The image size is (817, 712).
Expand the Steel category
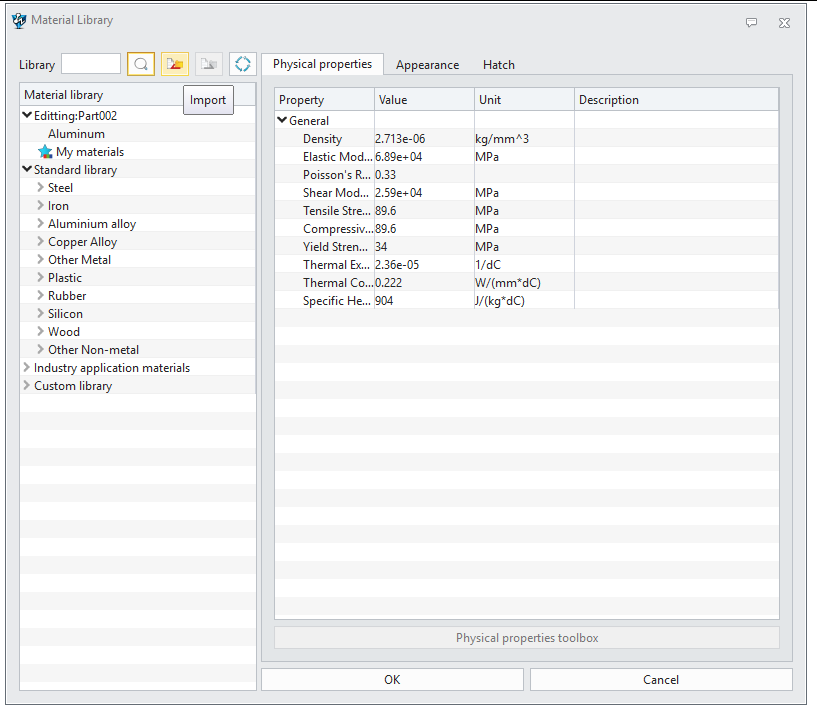coord(41,188)
